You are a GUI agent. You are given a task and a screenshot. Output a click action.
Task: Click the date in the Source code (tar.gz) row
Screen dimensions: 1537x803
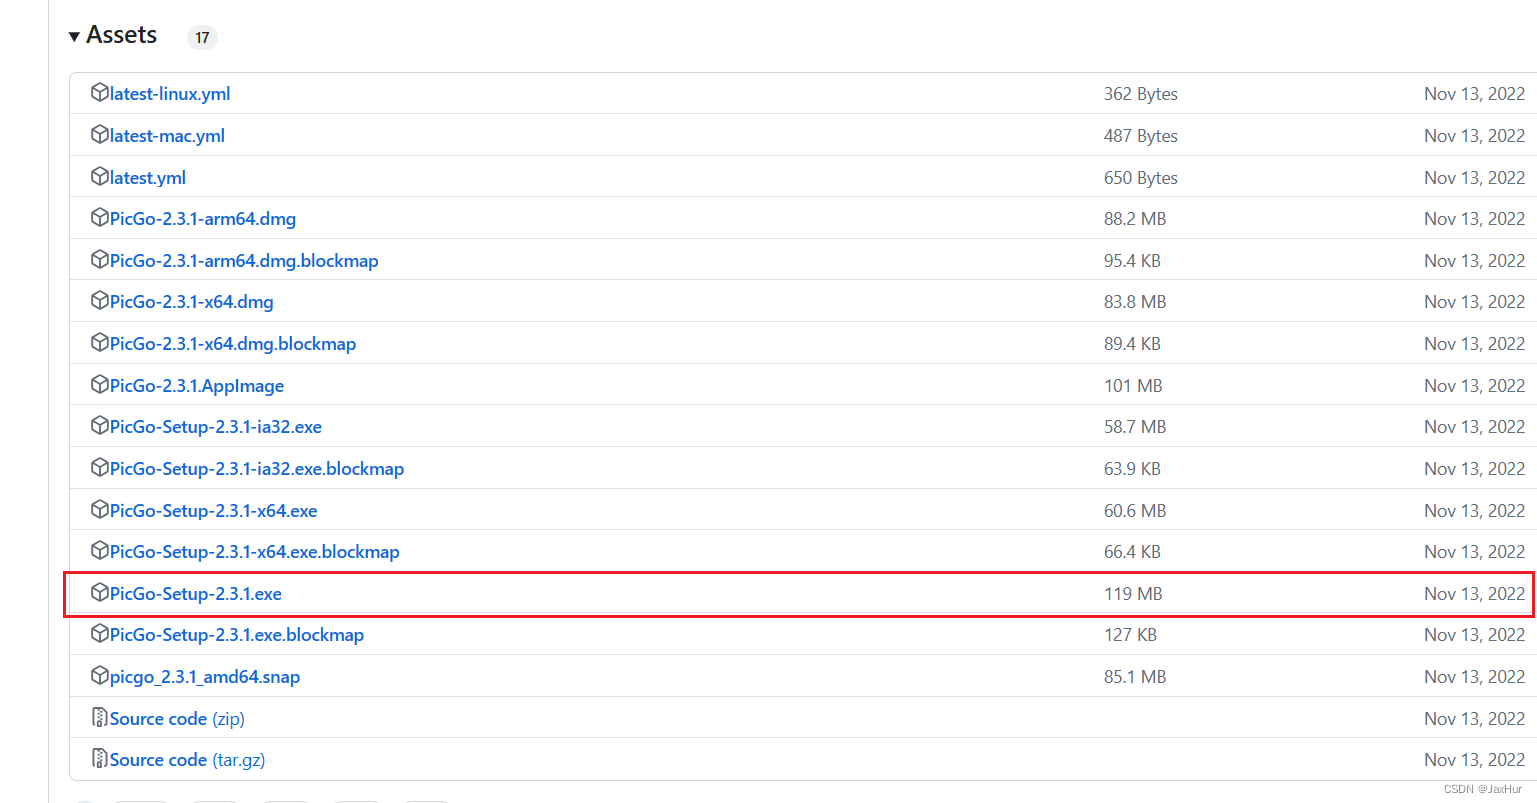tap(1475, 760)
